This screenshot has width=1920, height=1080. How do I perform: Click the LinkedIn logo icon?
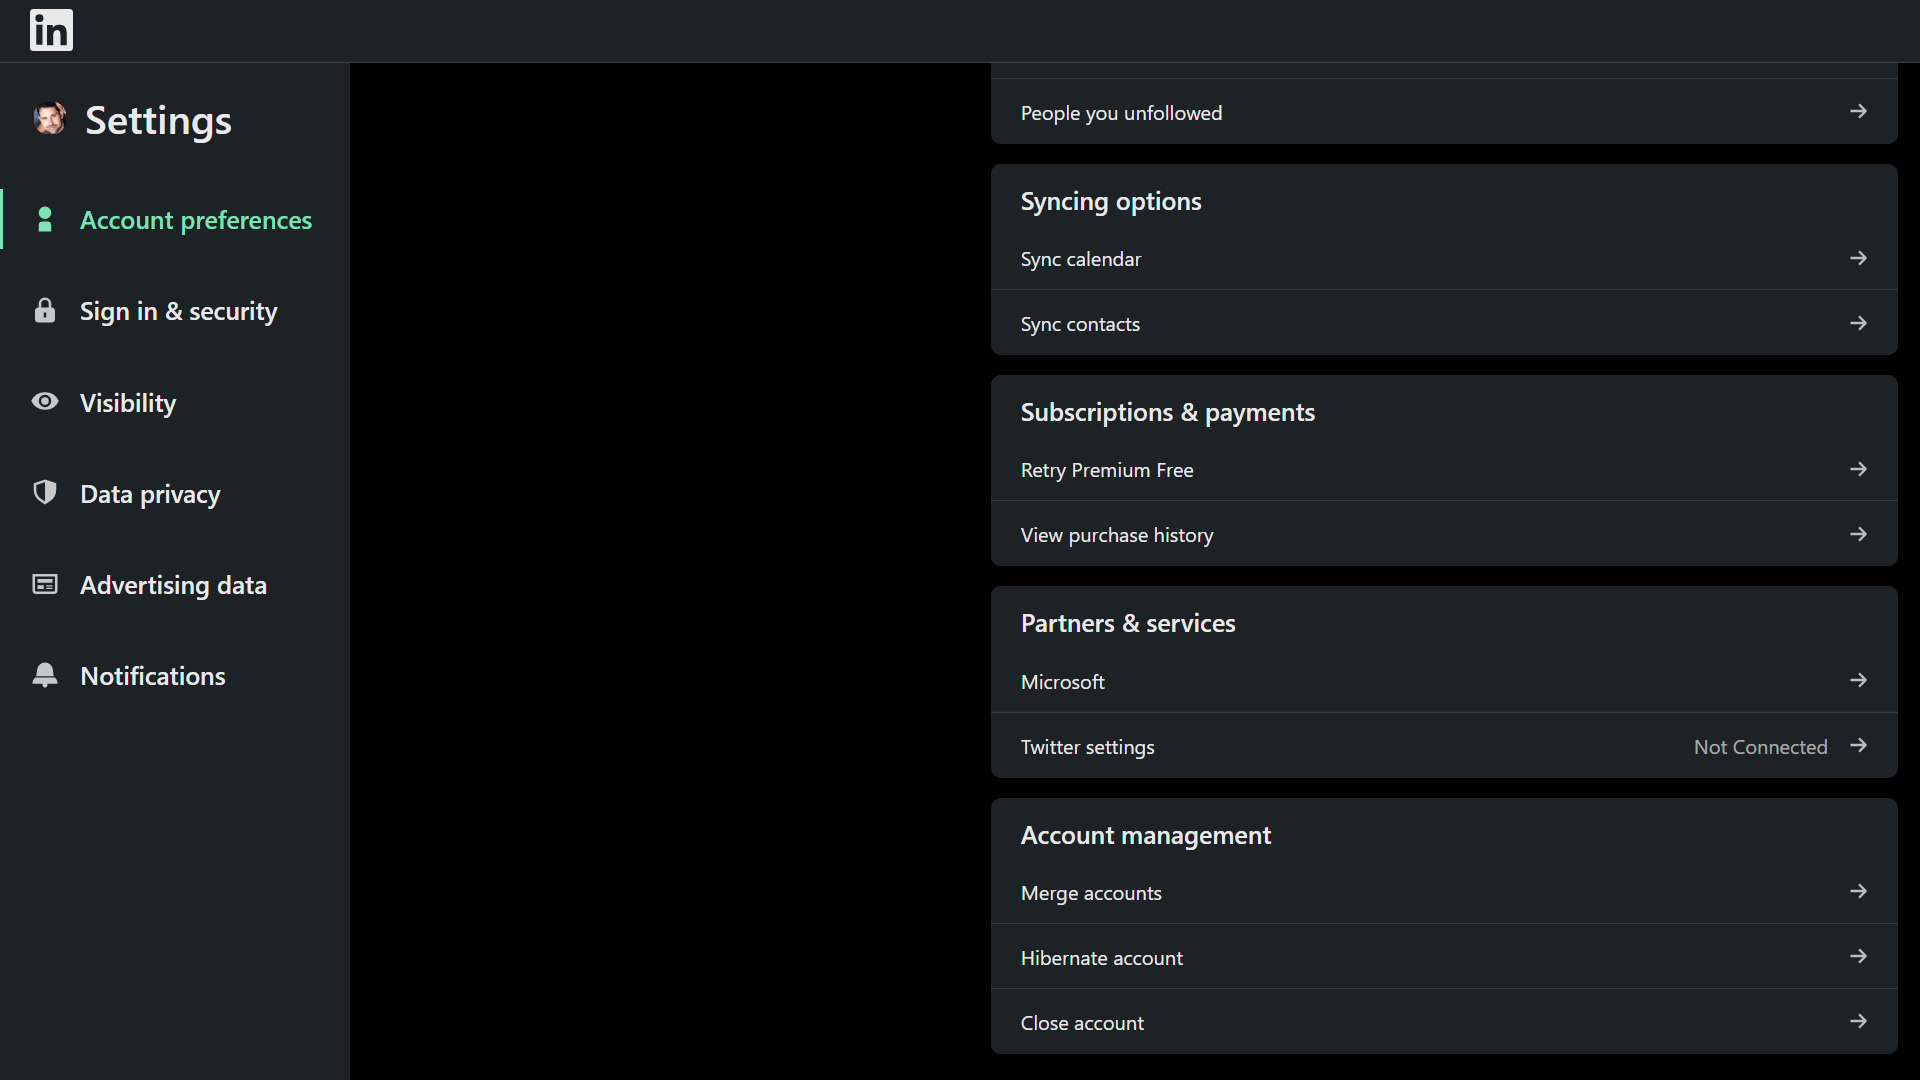(51, 30)
